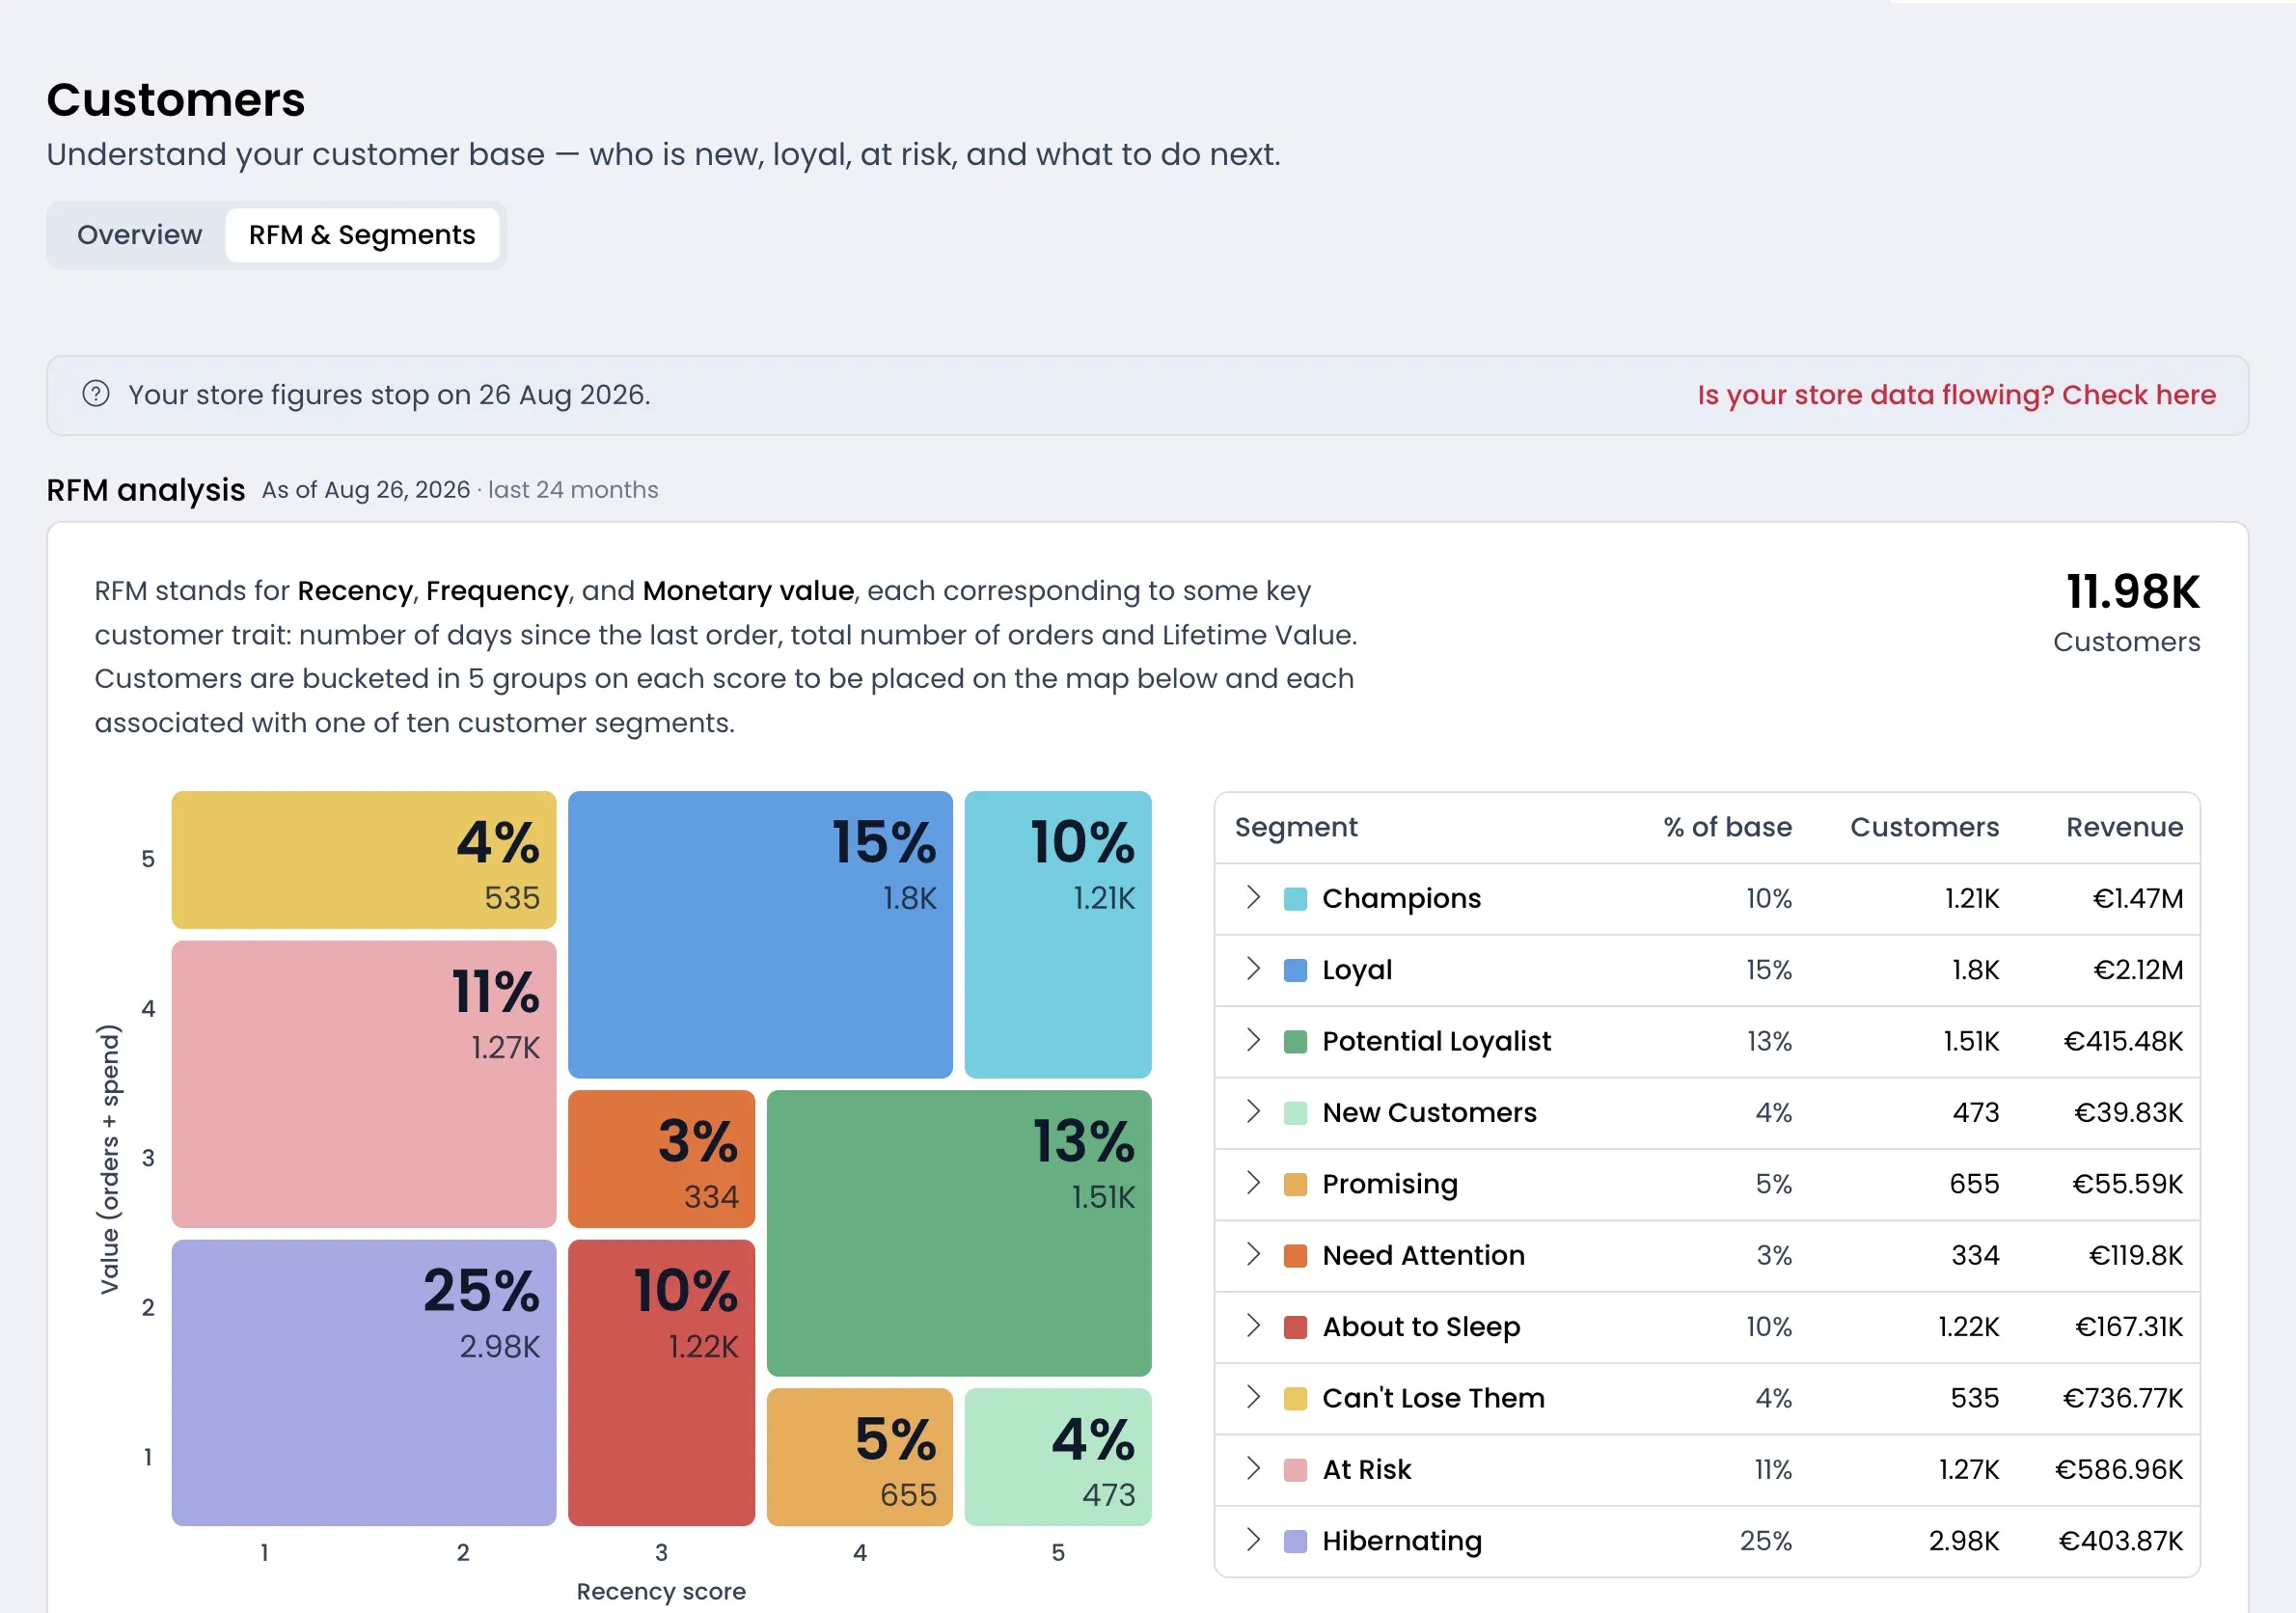Select the mint 4% tile with 473
This screenshot has width=2296, height=1613.
point(1058,1456)
